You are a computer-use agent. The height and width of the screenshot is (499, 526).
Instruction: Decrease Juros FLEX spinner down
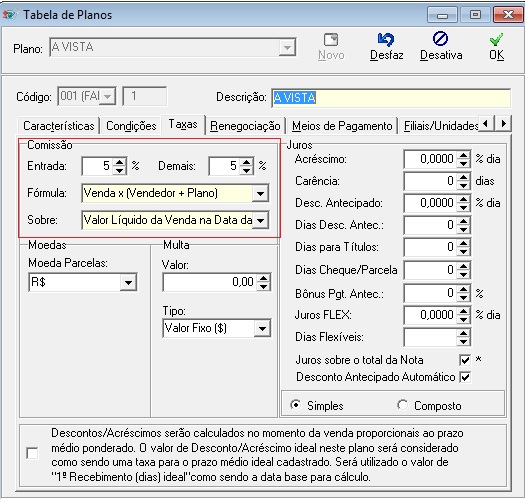click(464, 319)
